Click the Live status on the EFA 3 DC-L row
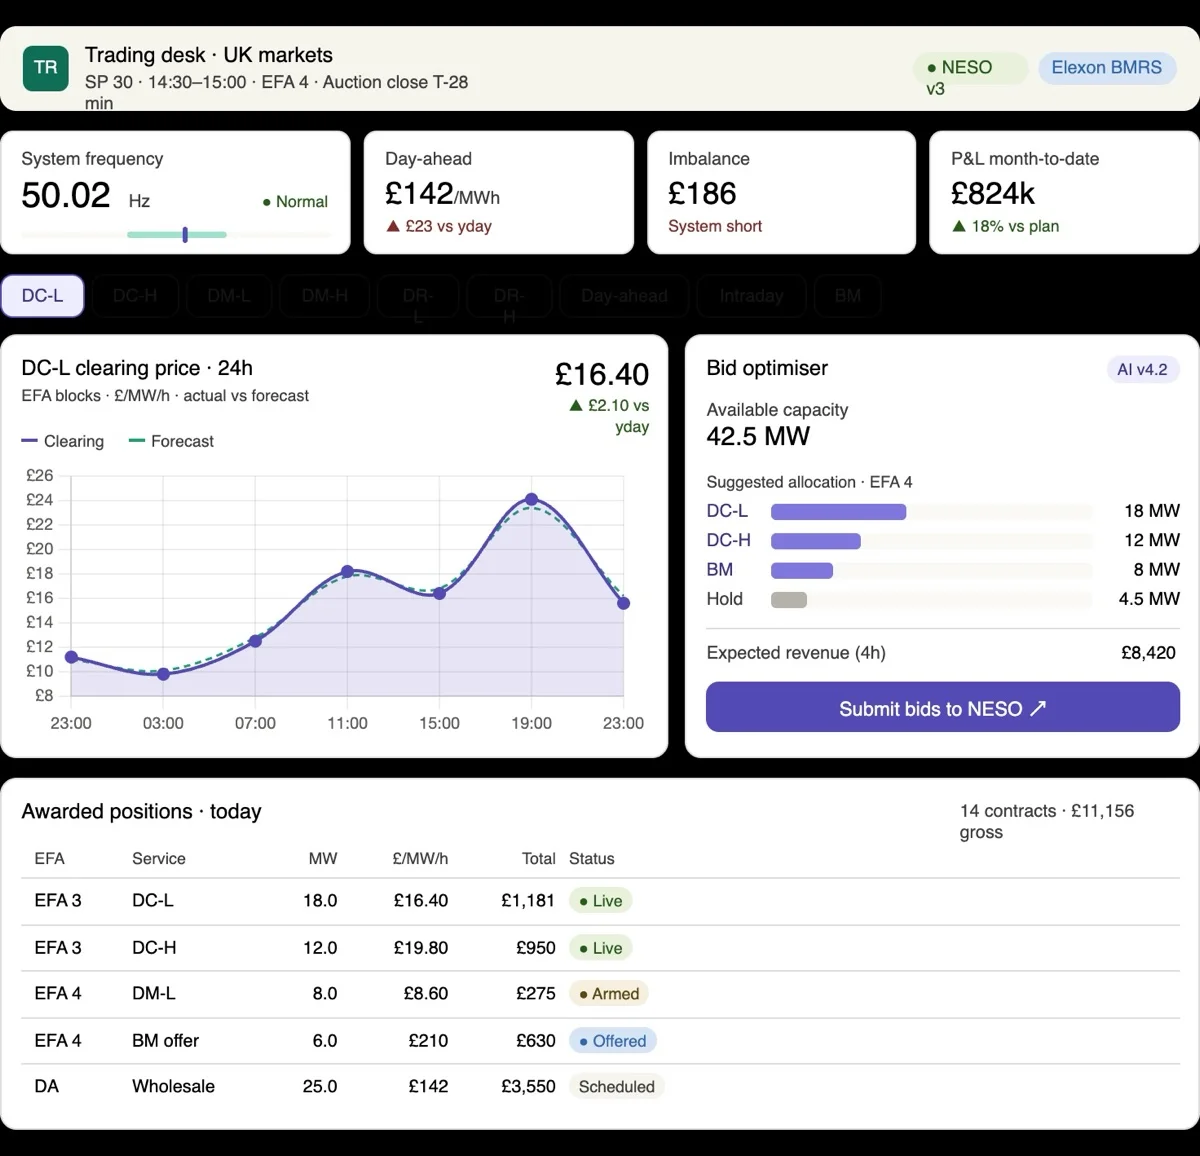This screenshot has height=1156, width=1200. tap(601, 901)
